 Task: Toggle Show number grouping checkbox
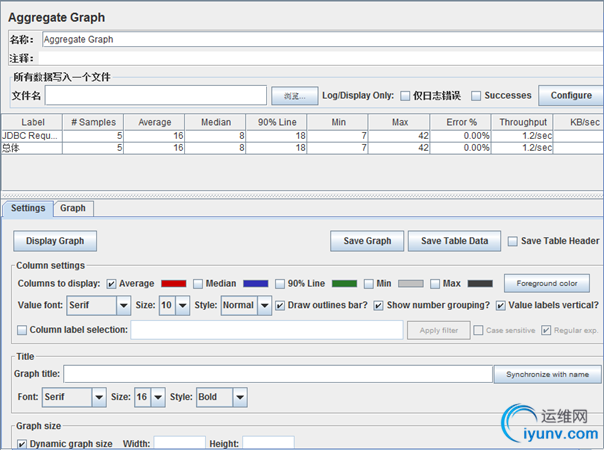click(379, 306)
